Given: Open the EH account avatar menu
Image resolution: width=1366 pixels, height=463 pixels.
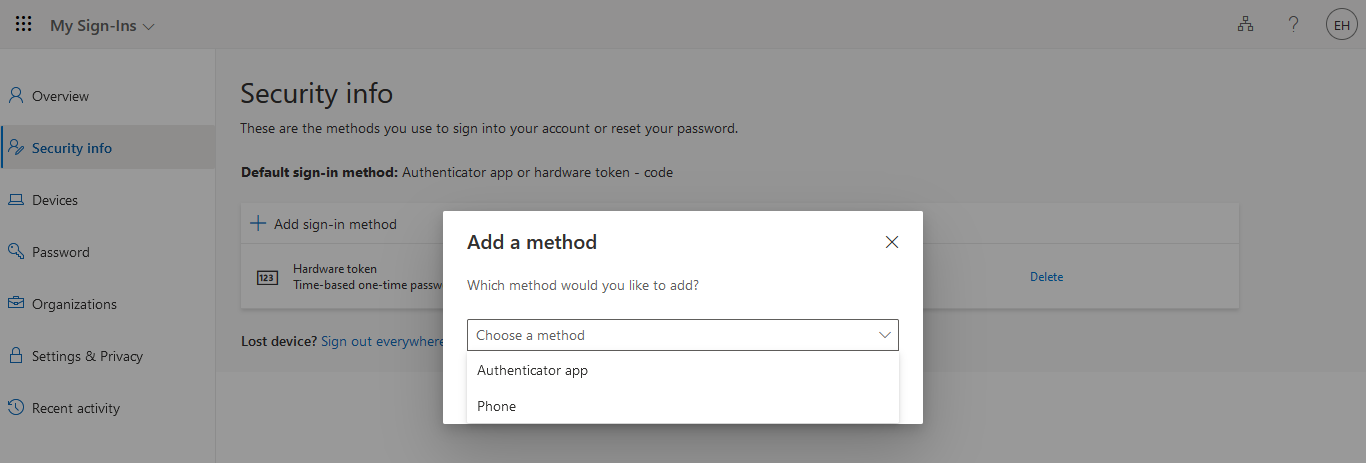Looking at the screenshot, I should [x=1341, y=25].
